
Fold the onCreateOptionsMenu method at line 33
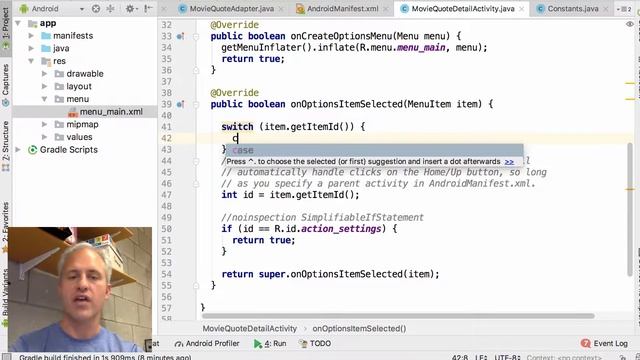click(196, 36)
